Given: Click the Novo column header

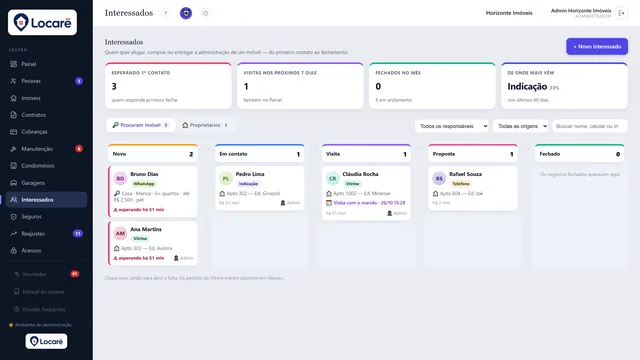Looking at the screenshot, I should click(153, 153).
